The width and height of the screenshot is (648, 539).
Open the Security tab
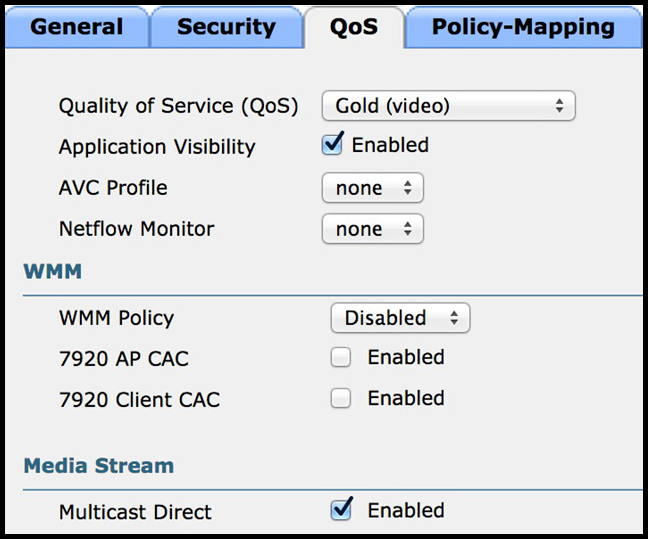pos(226,27)
